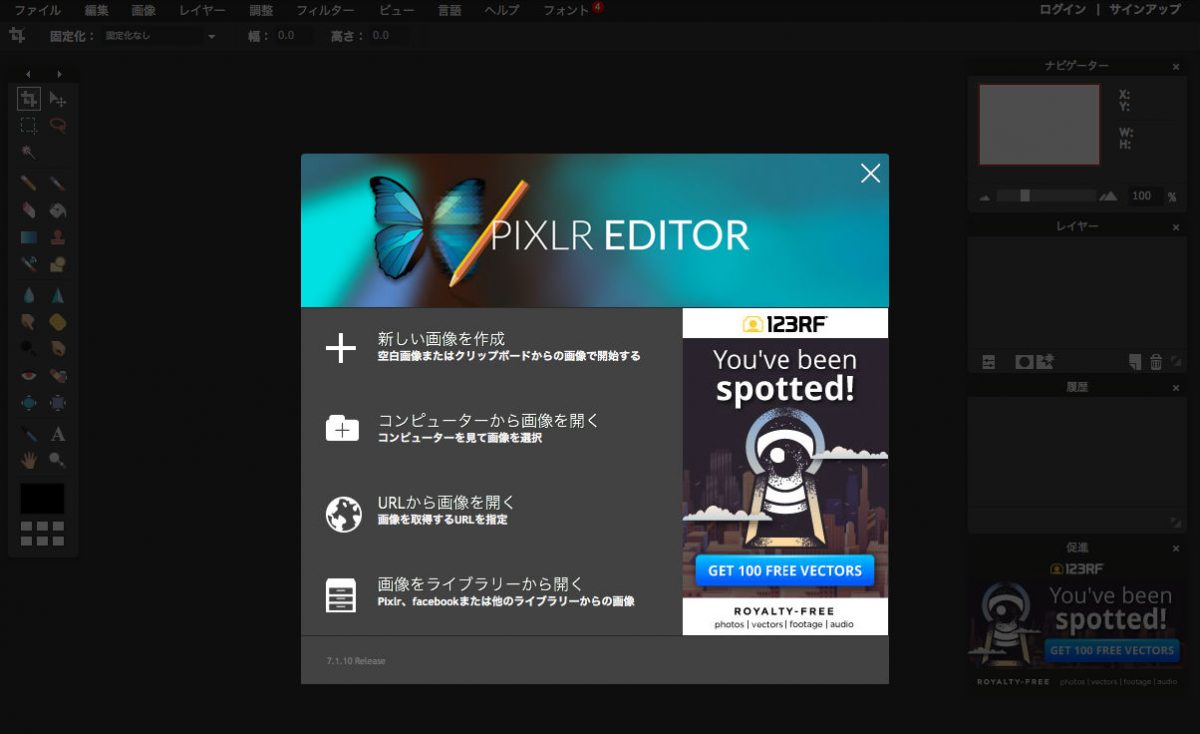This screenshot has height=734, width=1200.
Task: Select the Move tool in the toolbox
Action: (58, 99)
